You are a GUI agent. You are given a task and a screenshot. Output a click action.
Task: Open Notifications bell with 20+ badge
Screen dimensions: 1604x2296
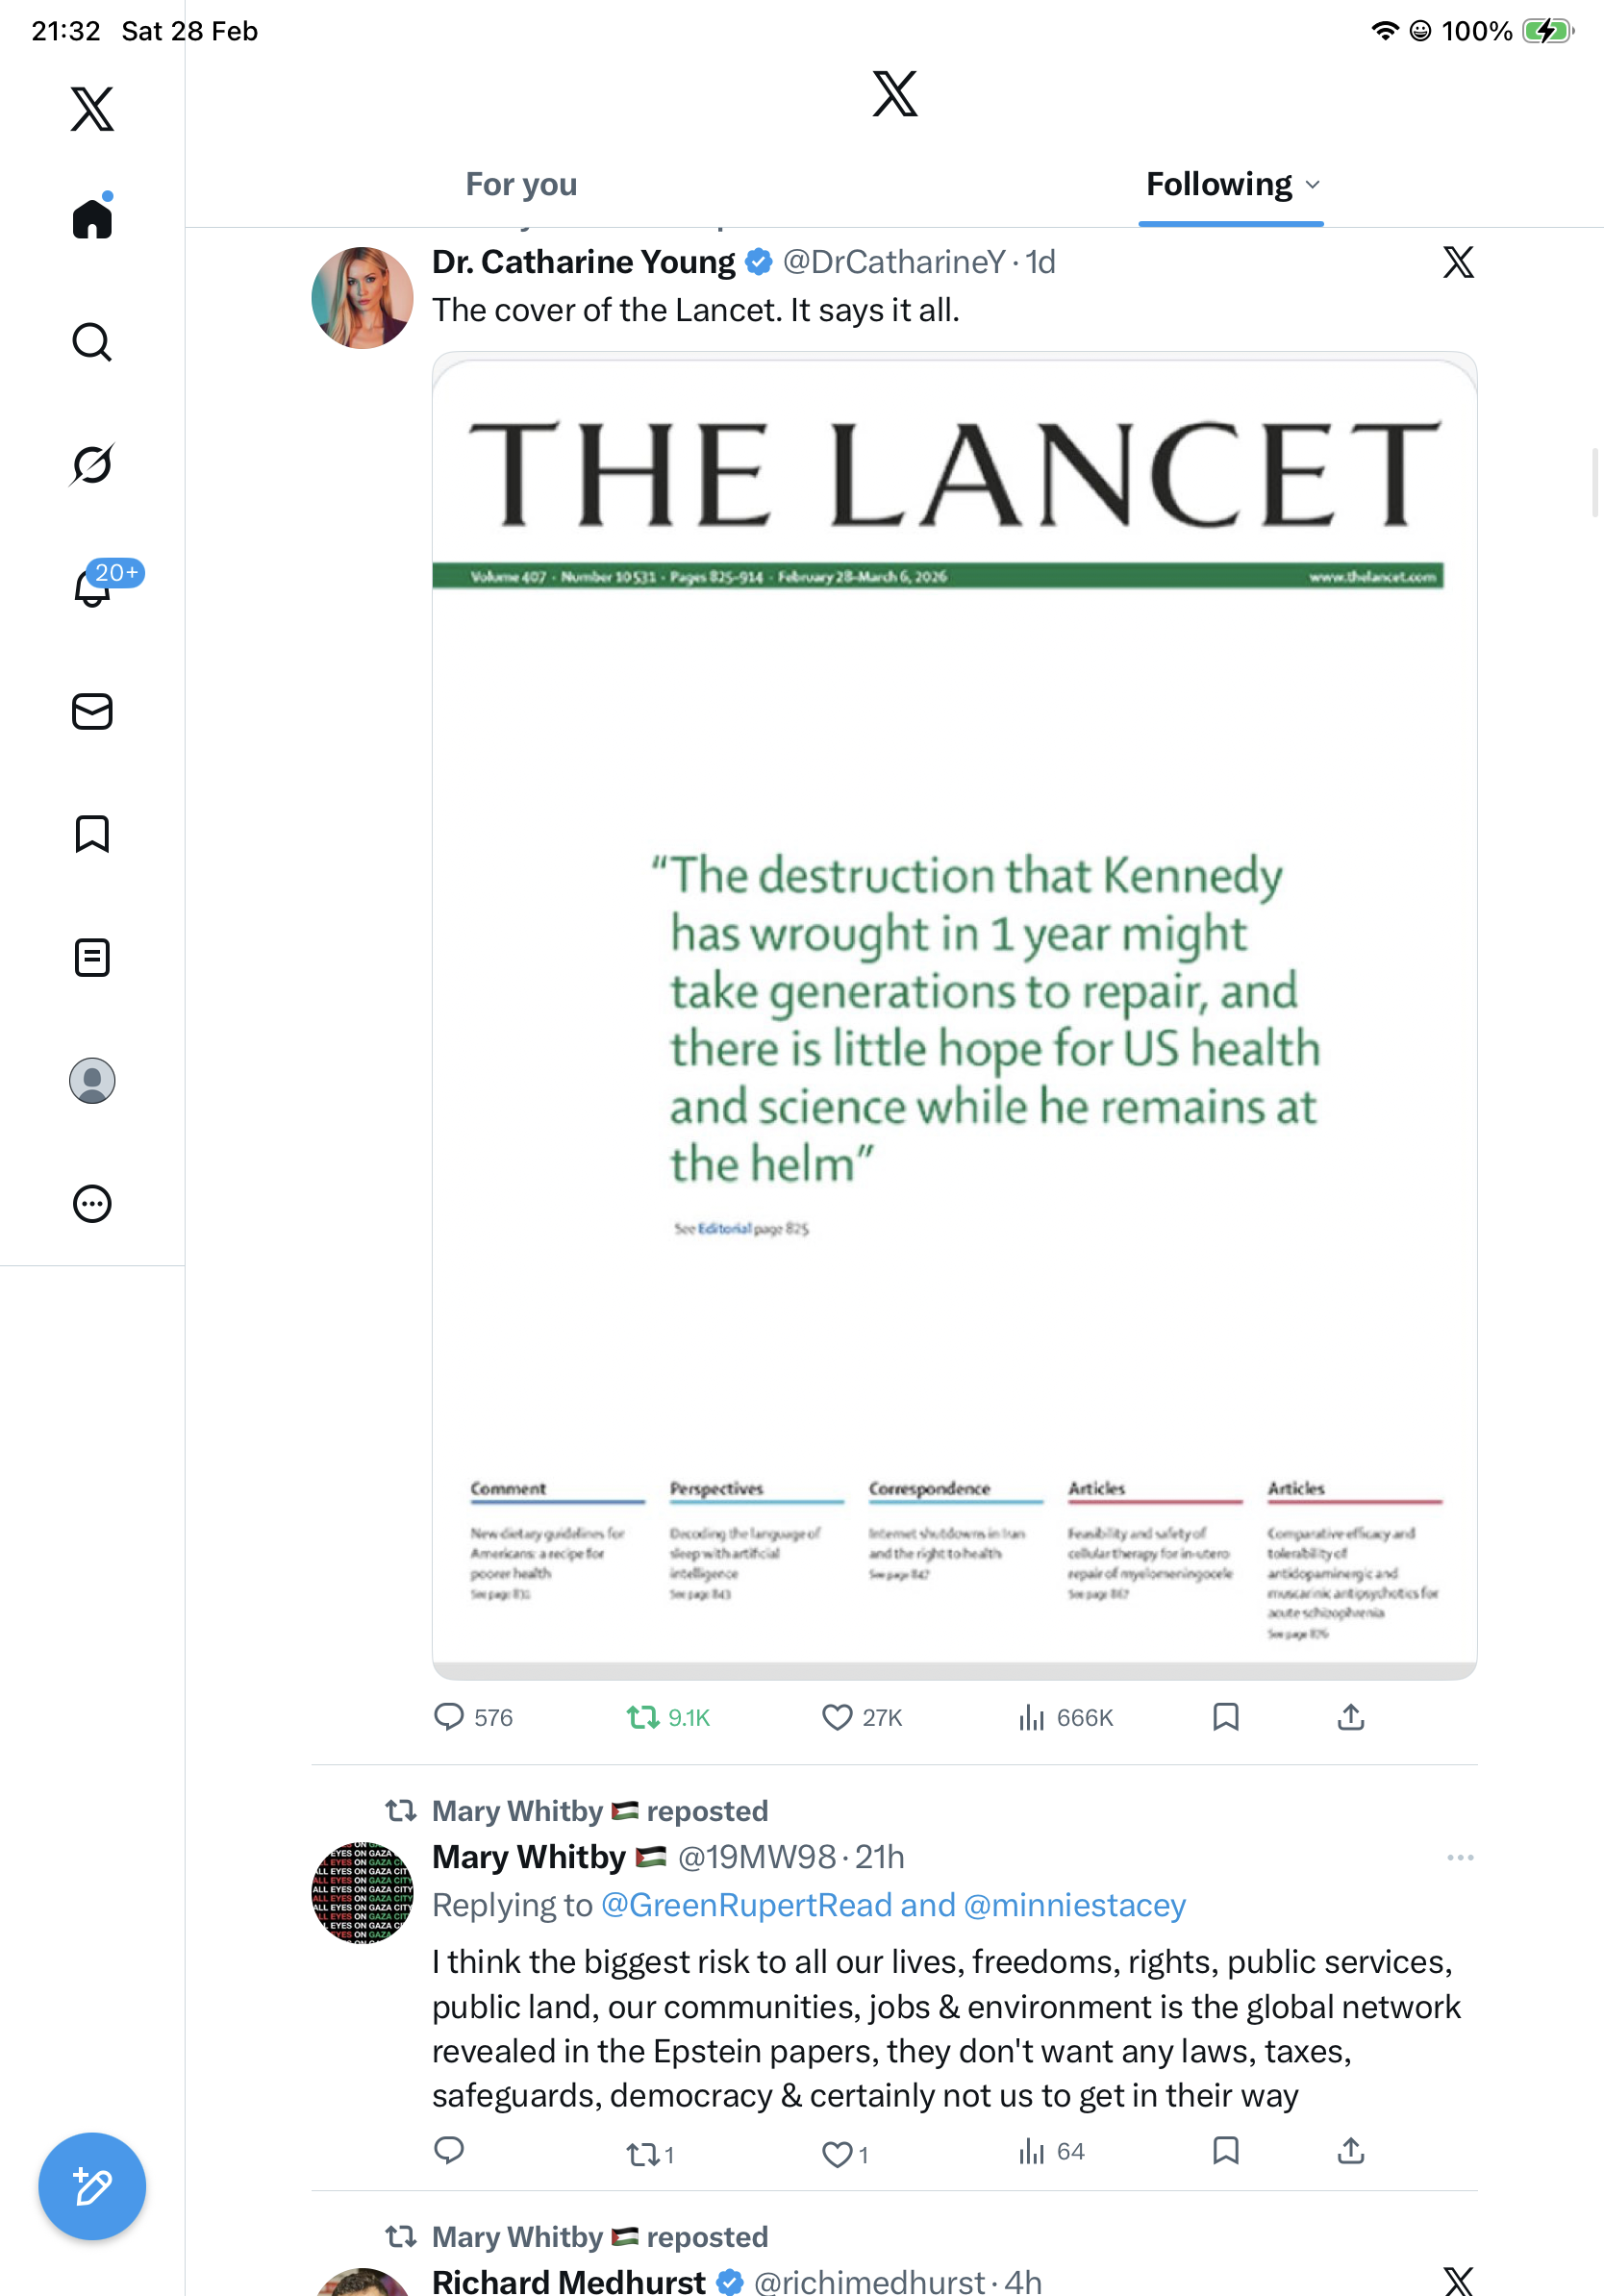pyautogui.click(x=94, y=587)
